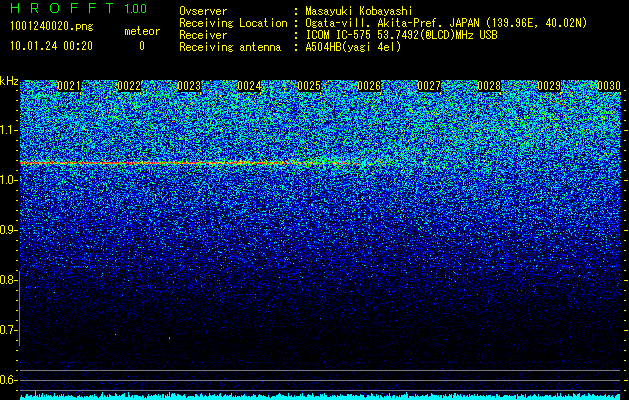Click the 0.7 frequency axis label
The image size is (629, 400).
(8, 330)
